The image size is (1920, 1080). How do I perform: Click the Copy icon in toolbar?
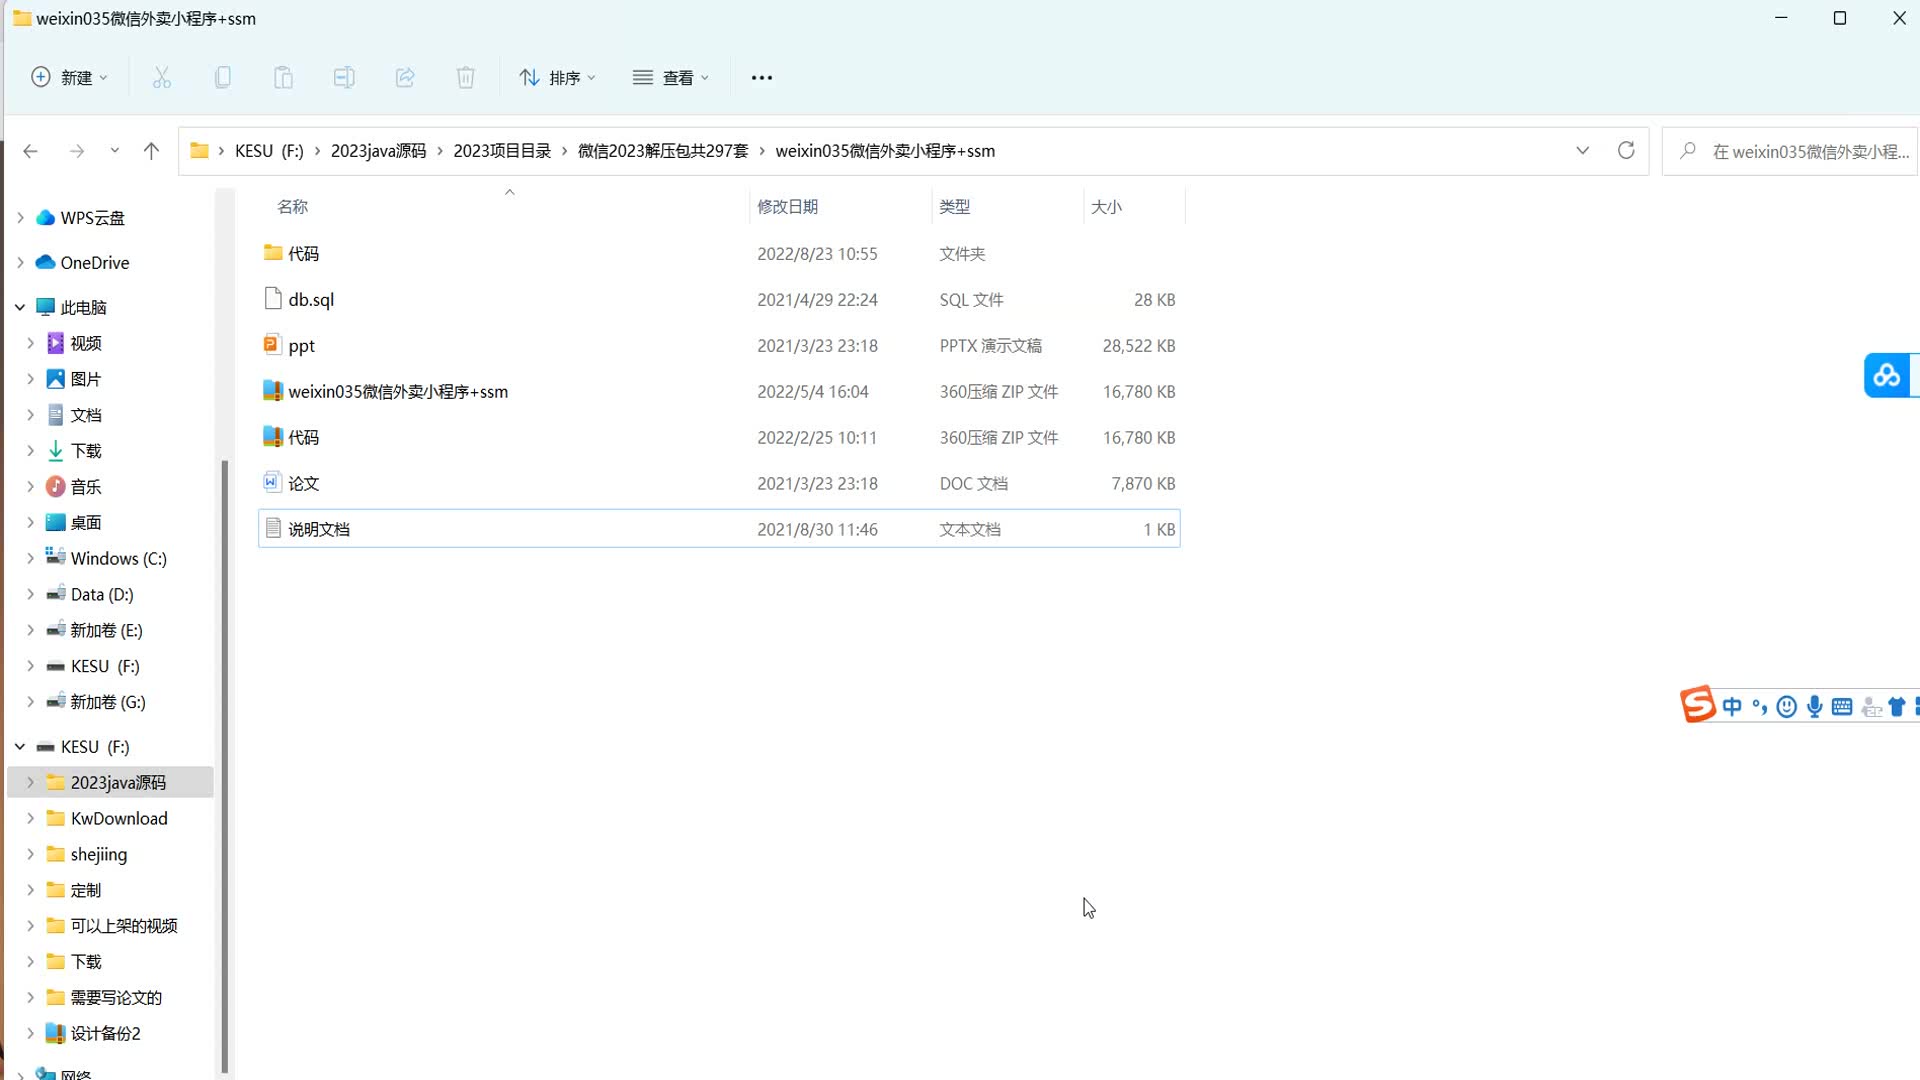[223, 78]
